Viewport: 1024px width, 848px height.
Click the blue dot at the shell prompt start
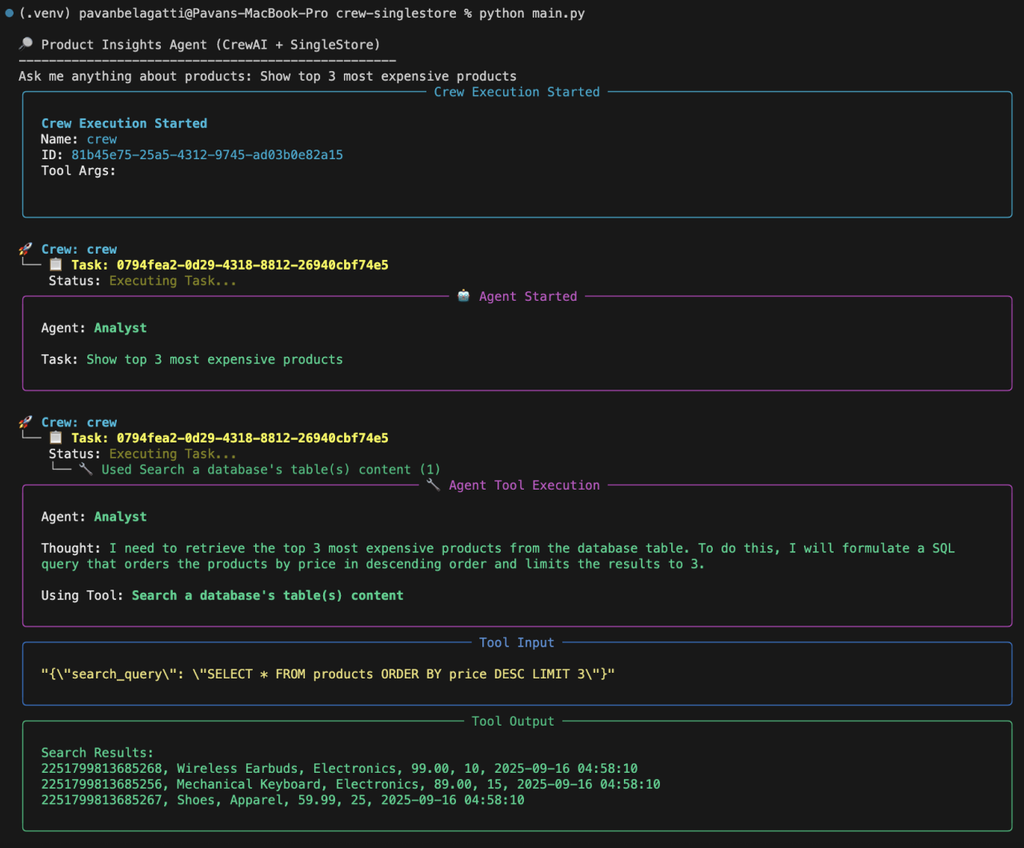[x=9, y=13]
